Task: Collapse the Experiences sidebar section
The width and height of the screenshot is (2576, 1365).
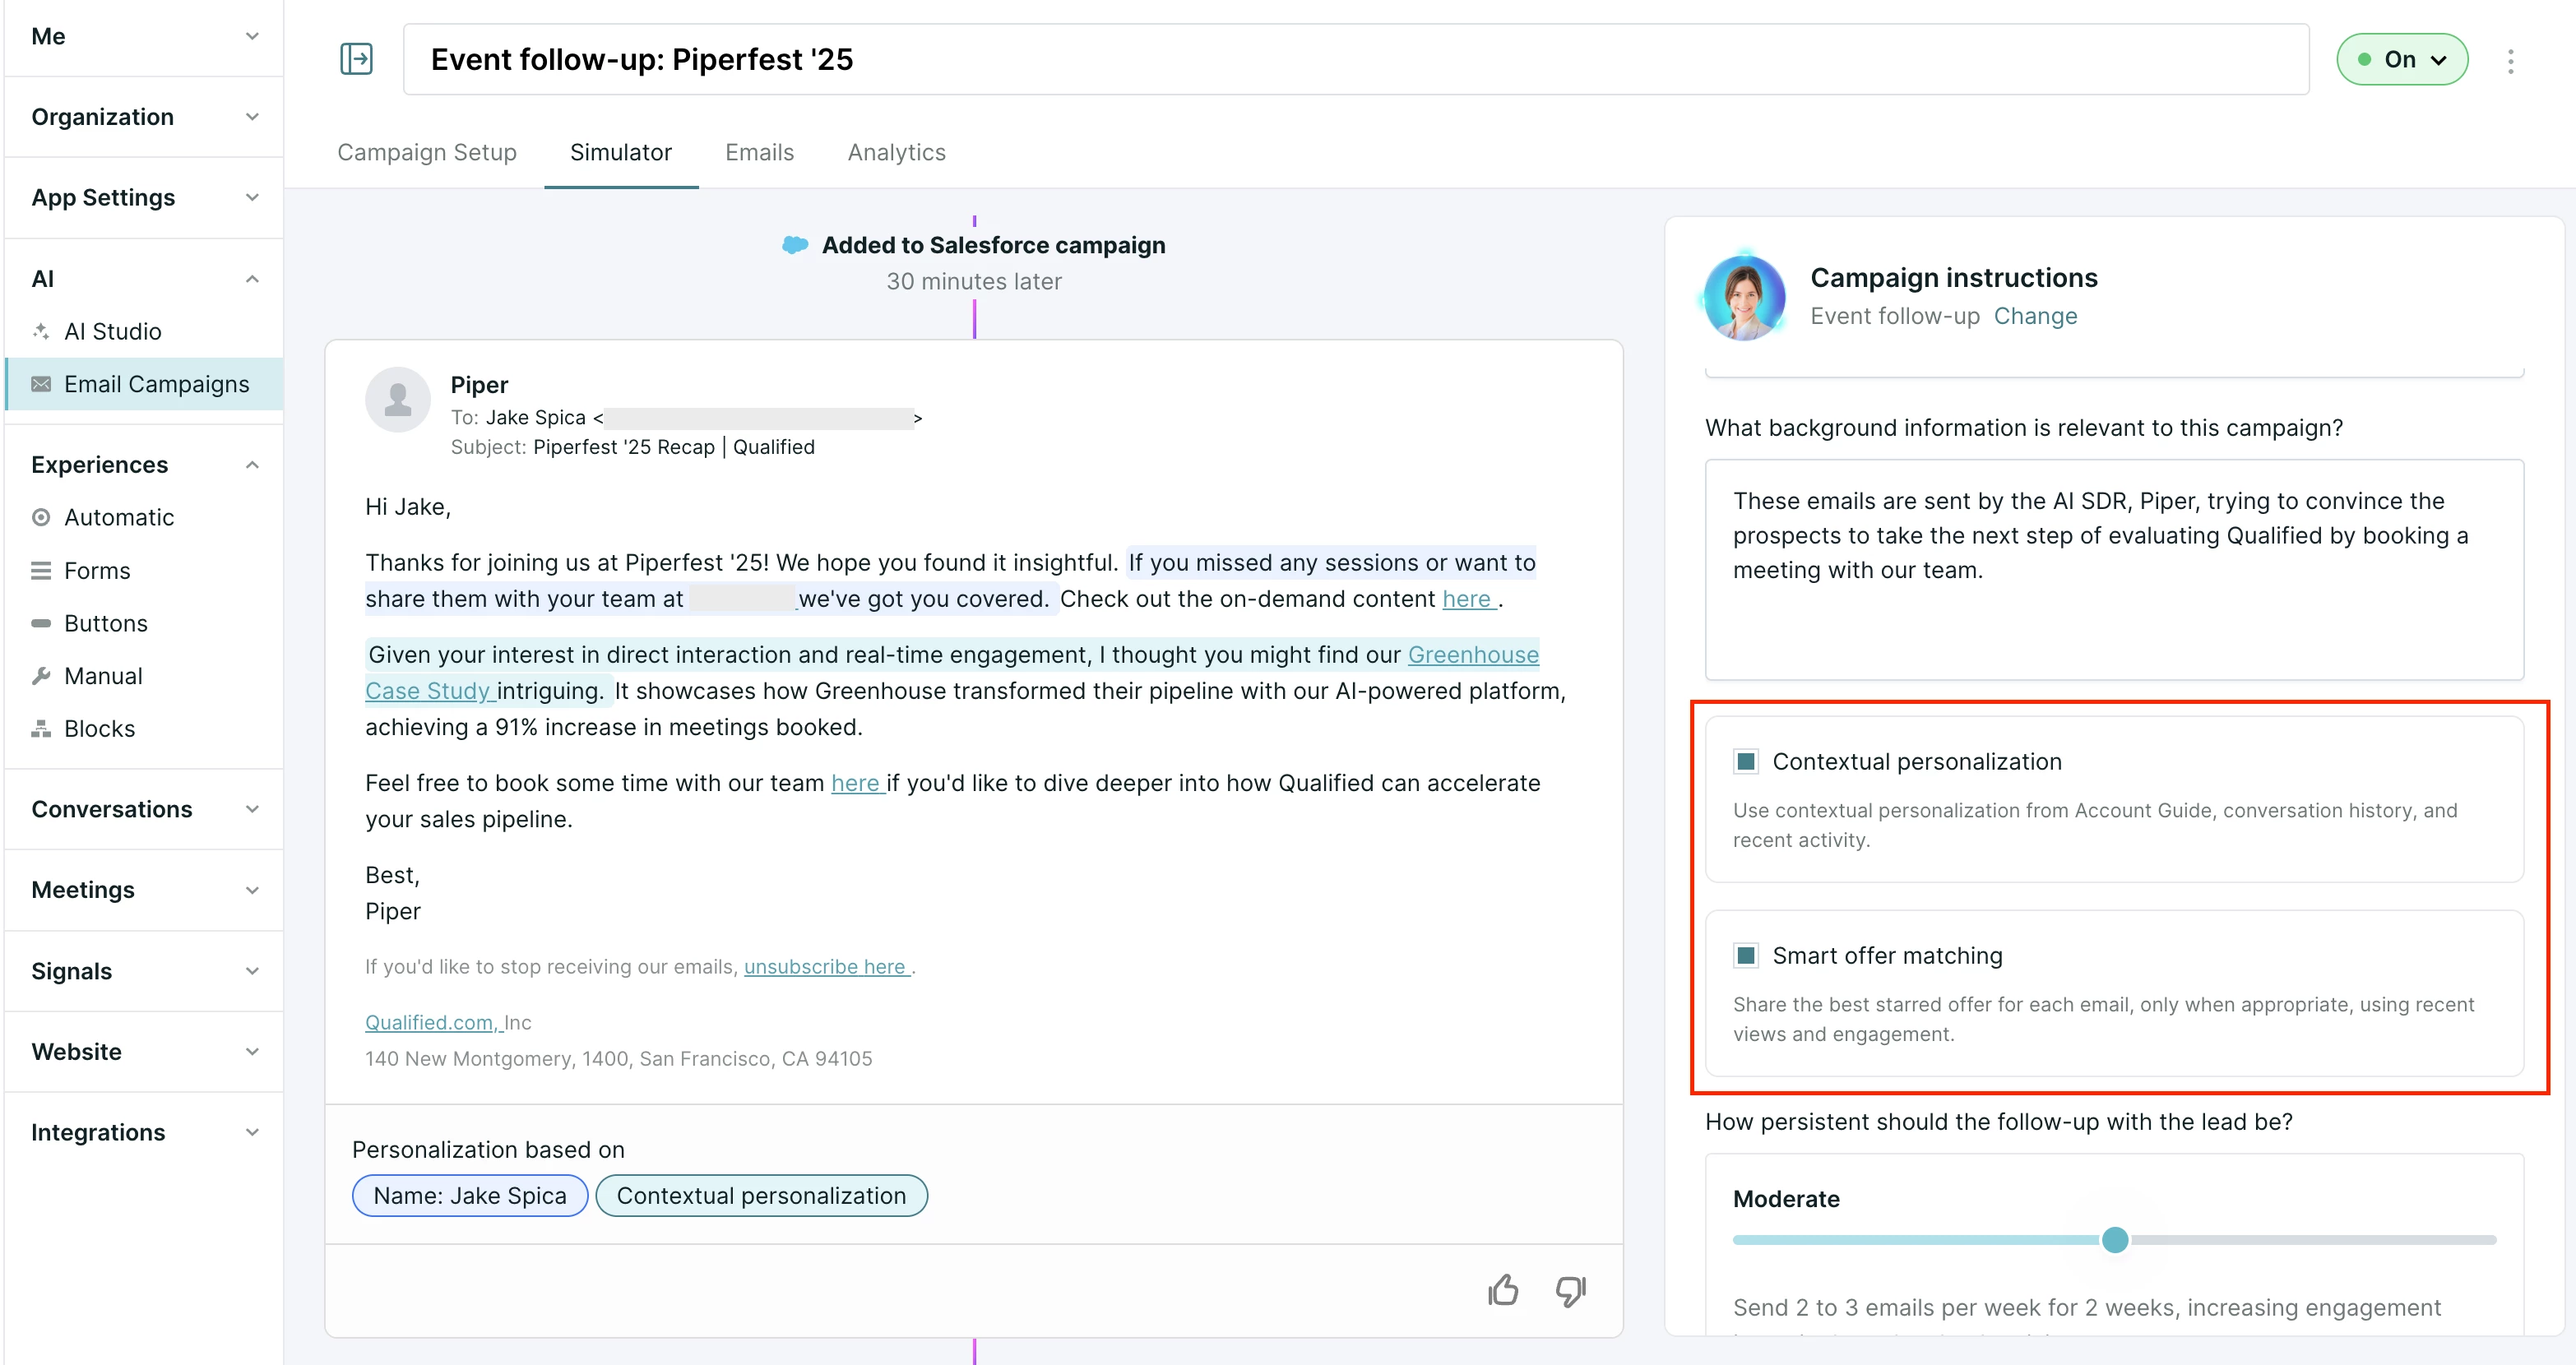Action: (x=144, y=465)
